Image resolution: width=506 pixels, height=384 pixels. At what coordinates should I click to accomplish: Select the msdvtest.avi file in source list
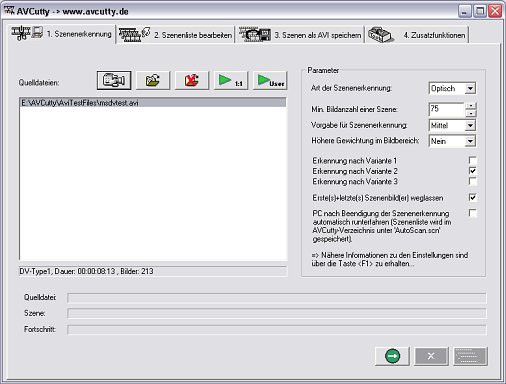[153, 103]
